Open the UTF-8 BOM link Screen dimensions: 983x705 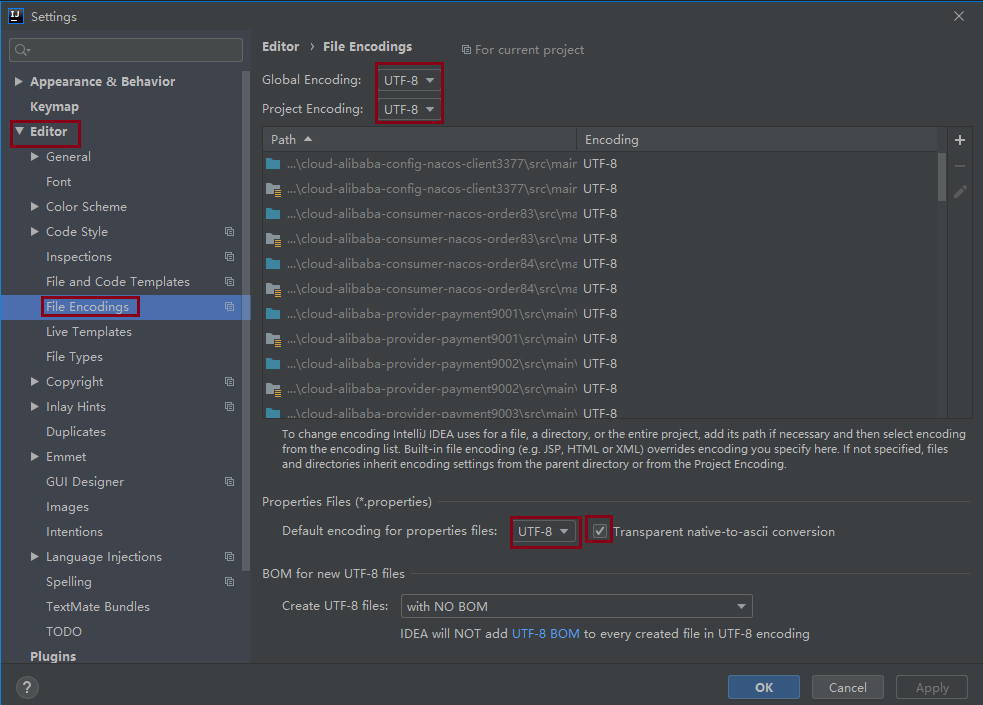(x=545, y=634)
